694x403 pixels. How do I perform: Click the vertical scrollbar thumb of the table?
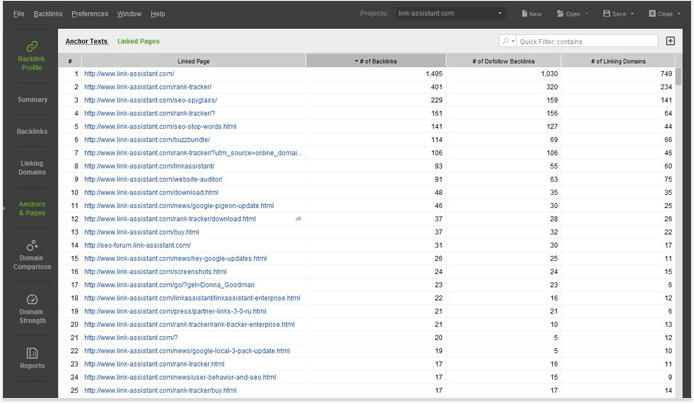click(679, 76)
